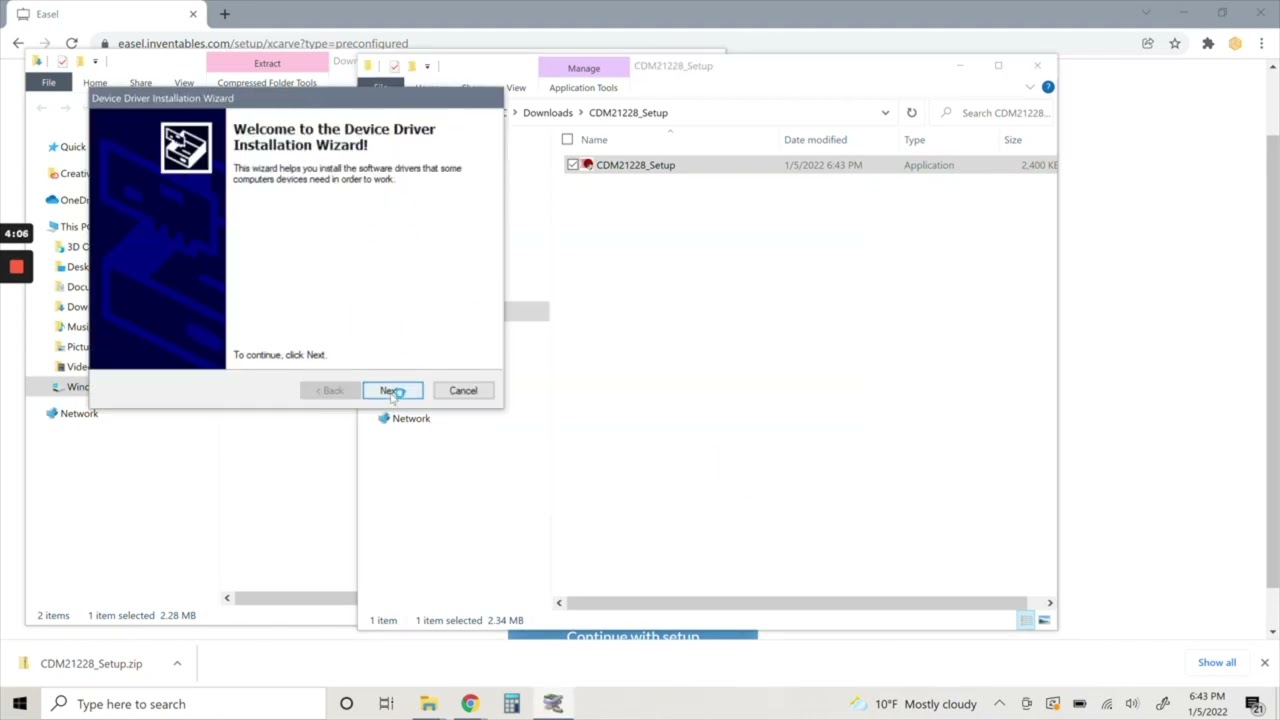Click CDM21228_Setup in the address path
The image size is (1280, 720).
tap(628, 113)
